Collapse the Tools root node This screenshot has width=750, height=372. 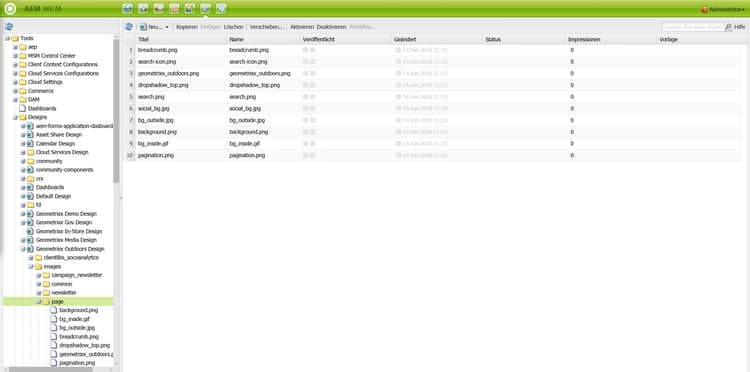tap(8, 38)
